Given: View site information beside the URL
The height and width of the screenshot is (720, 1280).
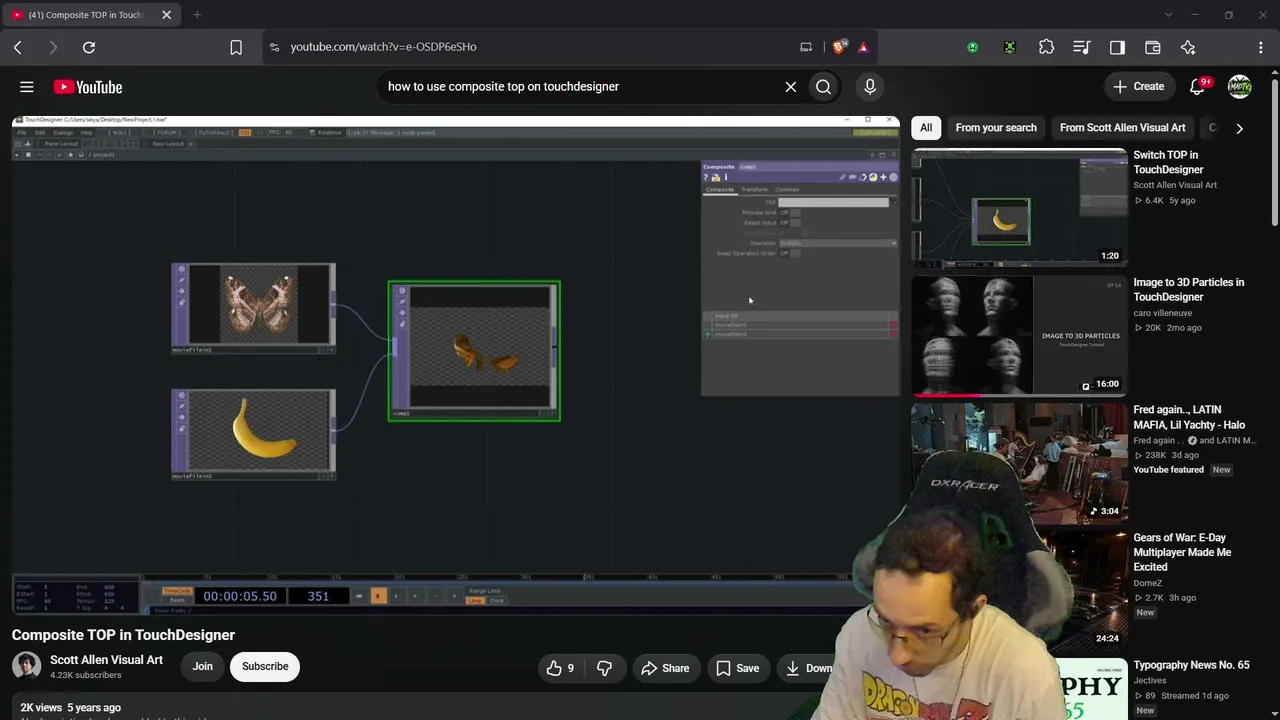Looking at the screenshot, I should click(275, 47).
